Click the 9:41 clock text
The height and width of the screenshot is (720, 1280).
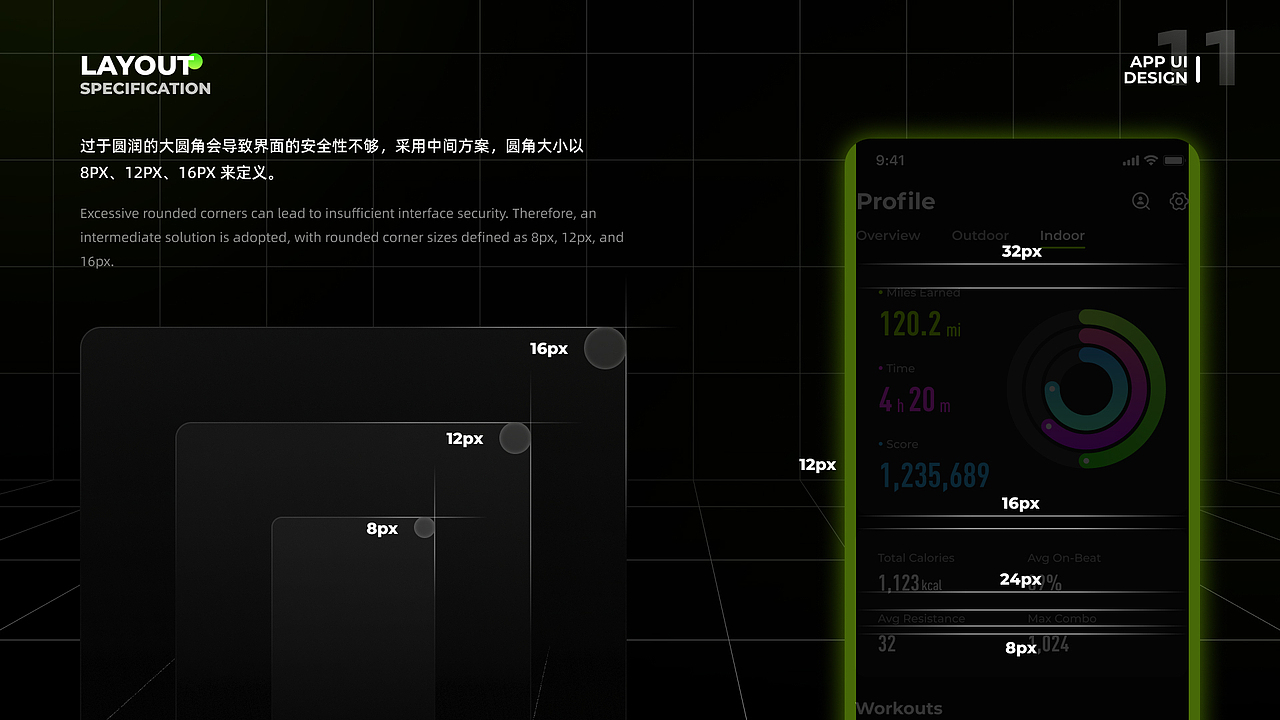(x=890, y=160)
